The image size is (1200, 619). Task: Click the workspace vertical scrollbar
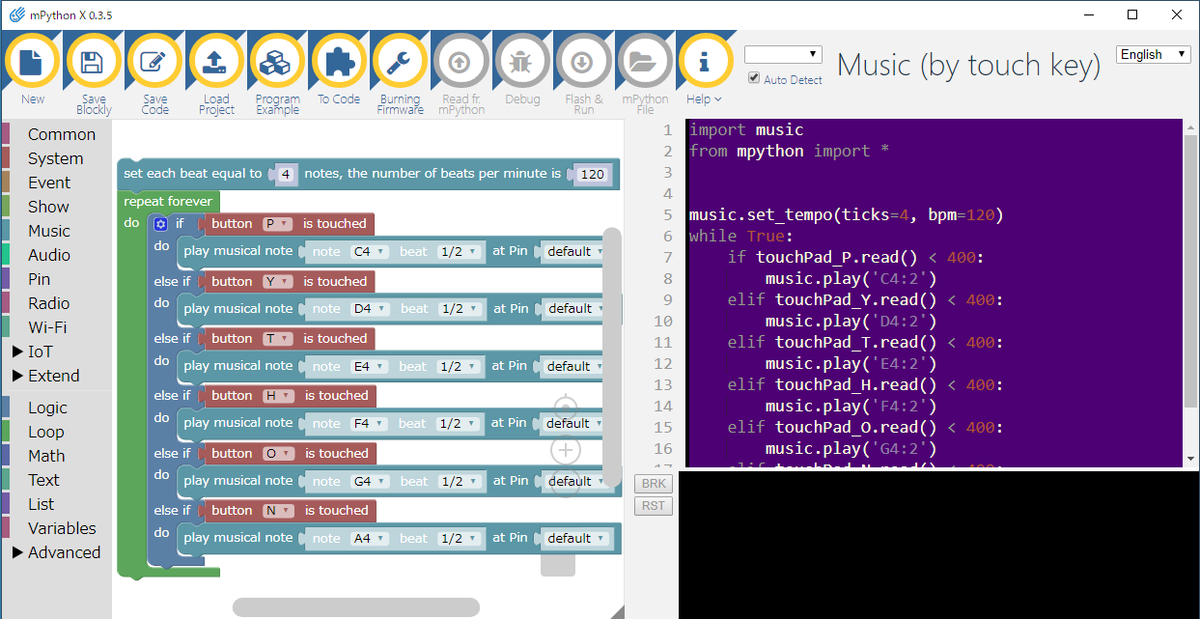(611, 356)
